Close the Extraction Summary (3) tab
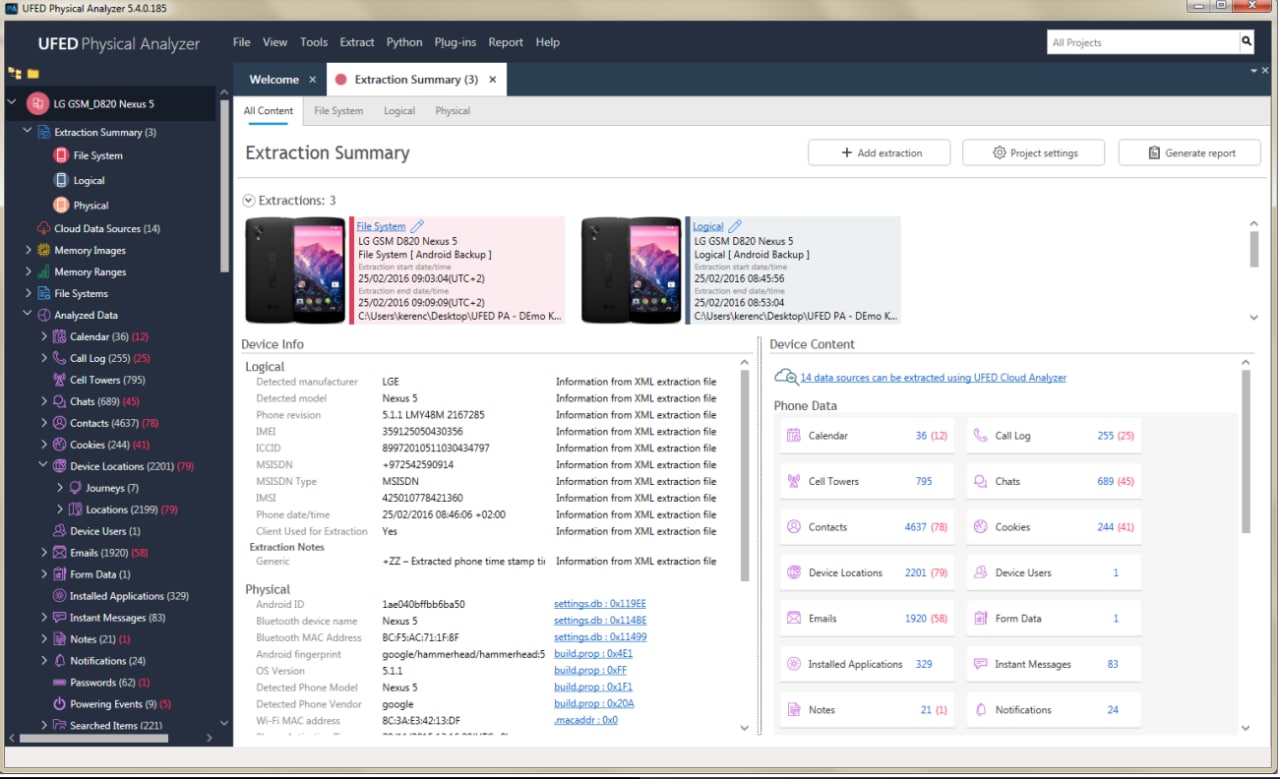The height and width of the screenshot is (779, 1280). click(492, 80)
